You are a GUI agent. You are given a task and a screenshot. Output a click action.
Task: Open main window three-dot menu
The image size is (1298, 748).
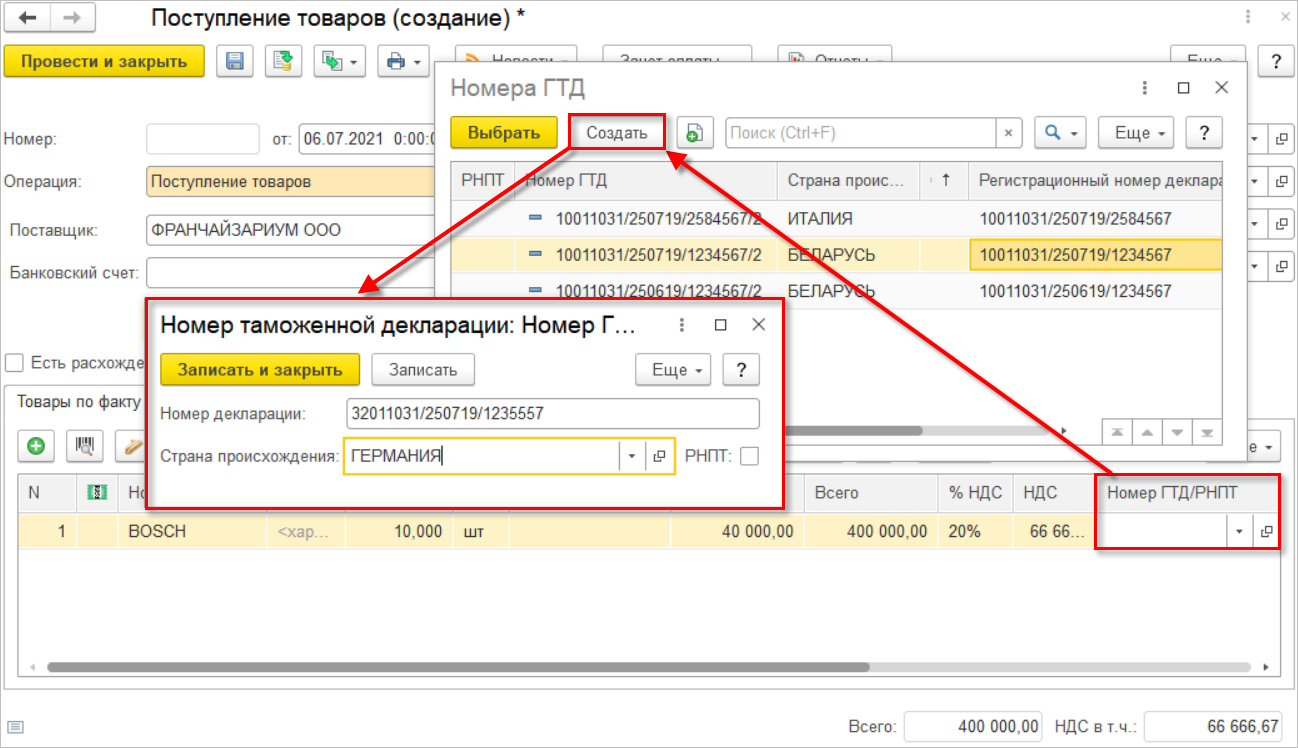(x=1247, y=18)
